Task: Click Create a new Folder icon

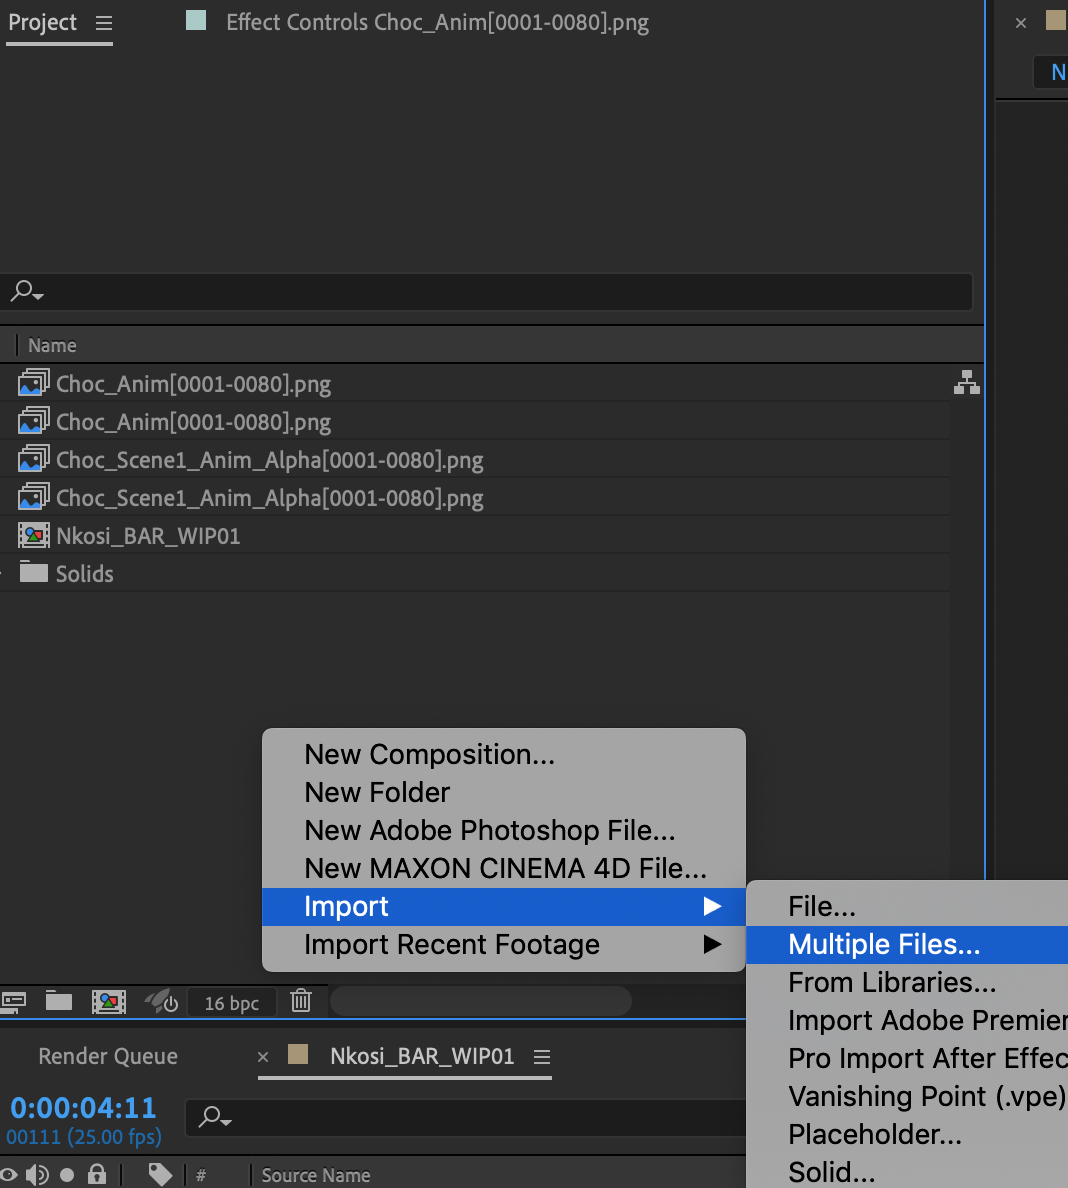Action: (x=58, y=1001)
